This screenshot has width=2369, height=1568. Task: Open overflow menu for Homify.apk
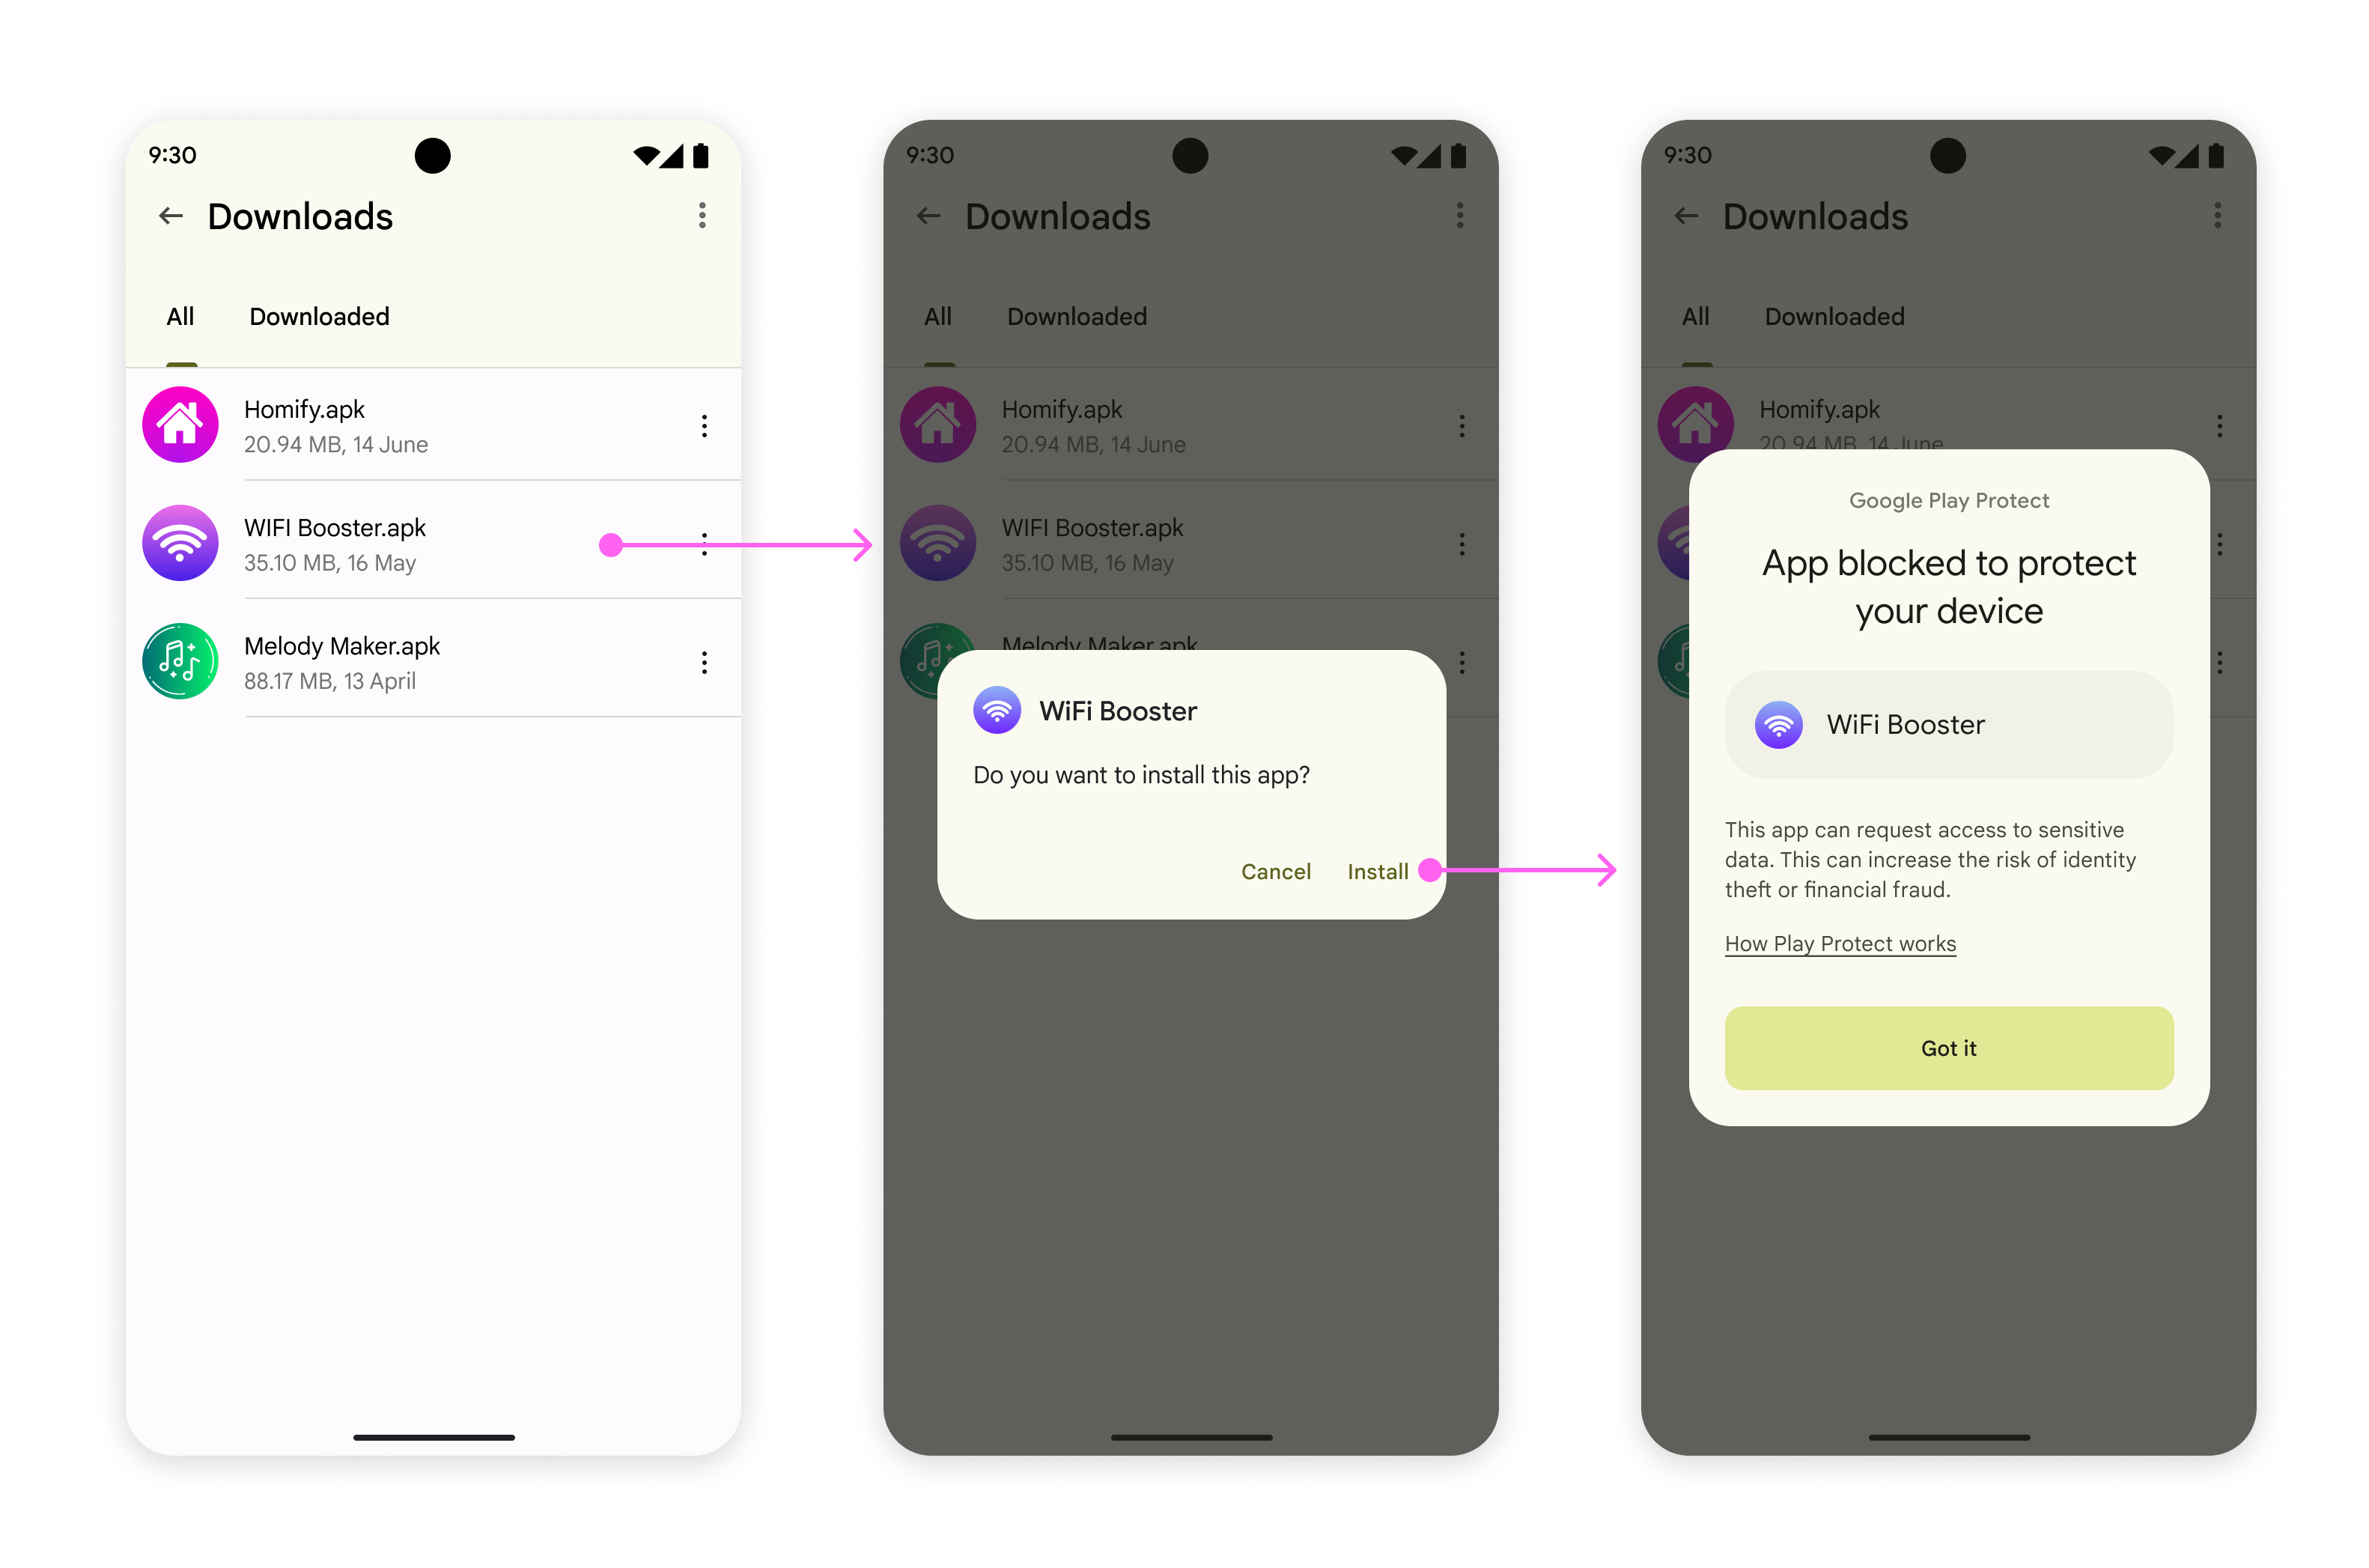coord(700,425)
